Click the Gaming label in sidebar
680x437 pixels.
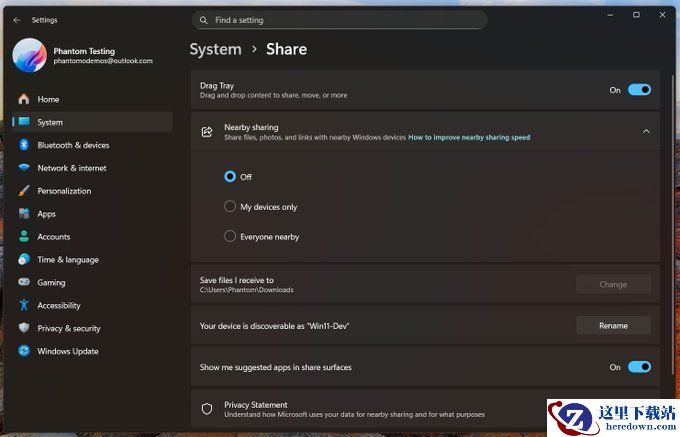point(51,283)
